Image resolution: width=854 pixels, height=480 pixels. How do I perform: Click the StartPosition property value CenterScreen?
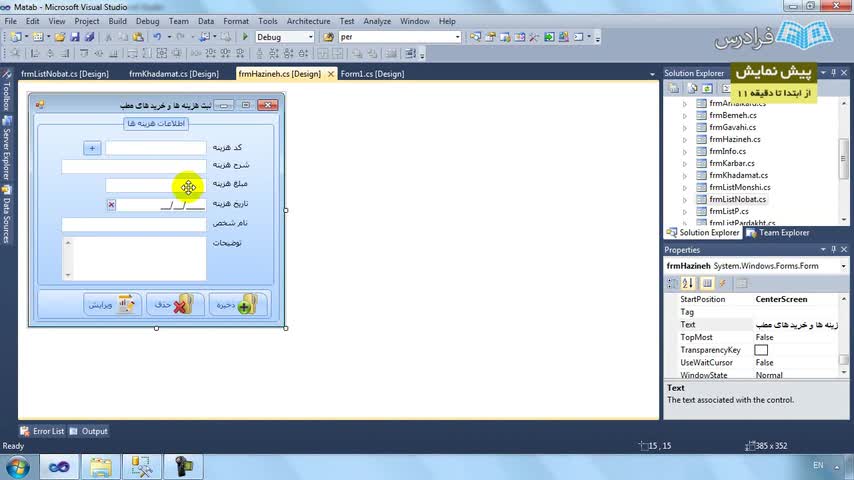click(x=781, y=299)
